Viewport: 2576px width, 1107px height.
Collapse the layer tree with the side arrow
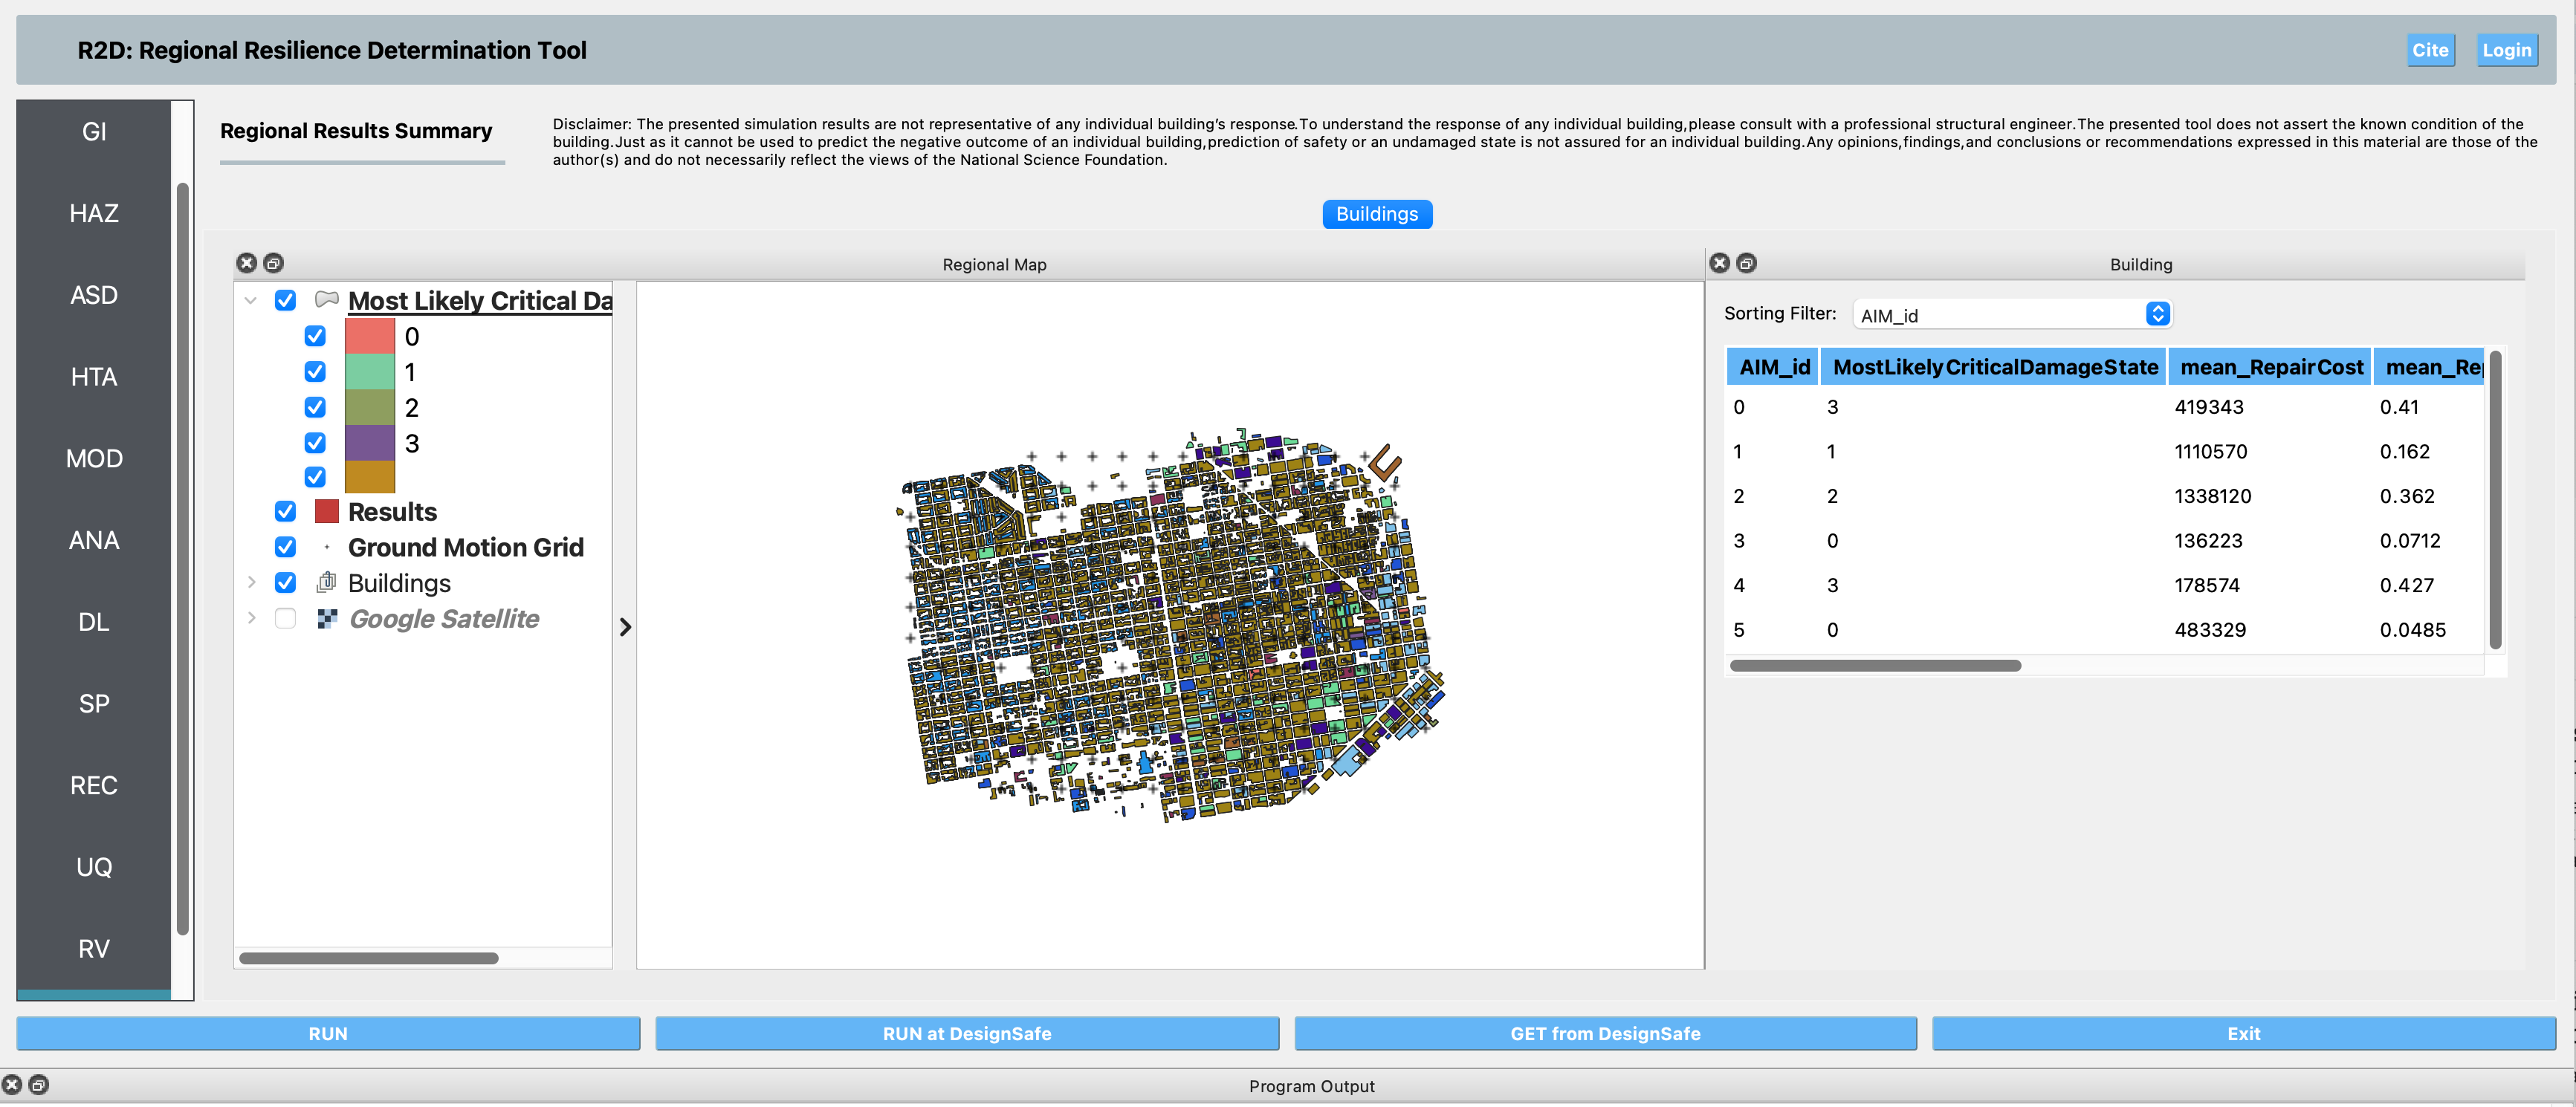tap(625, 626)
